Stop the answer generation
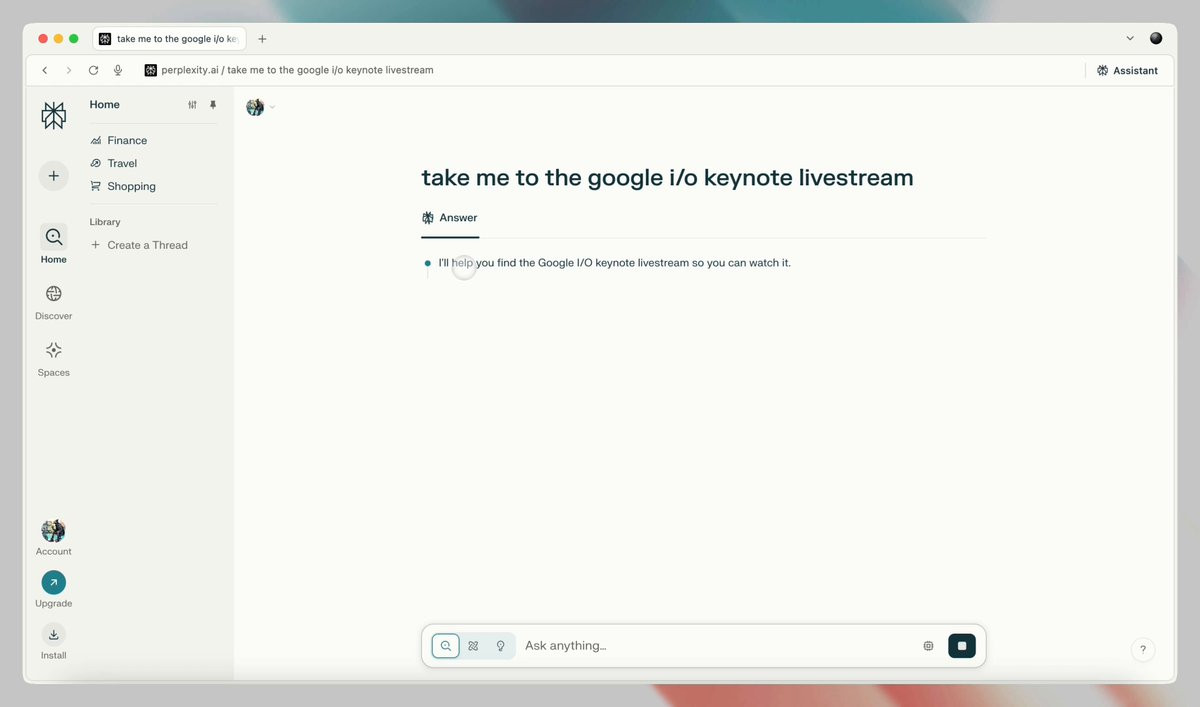The width and height of the screenshot is (1200, 707). [x=962, y=646]
